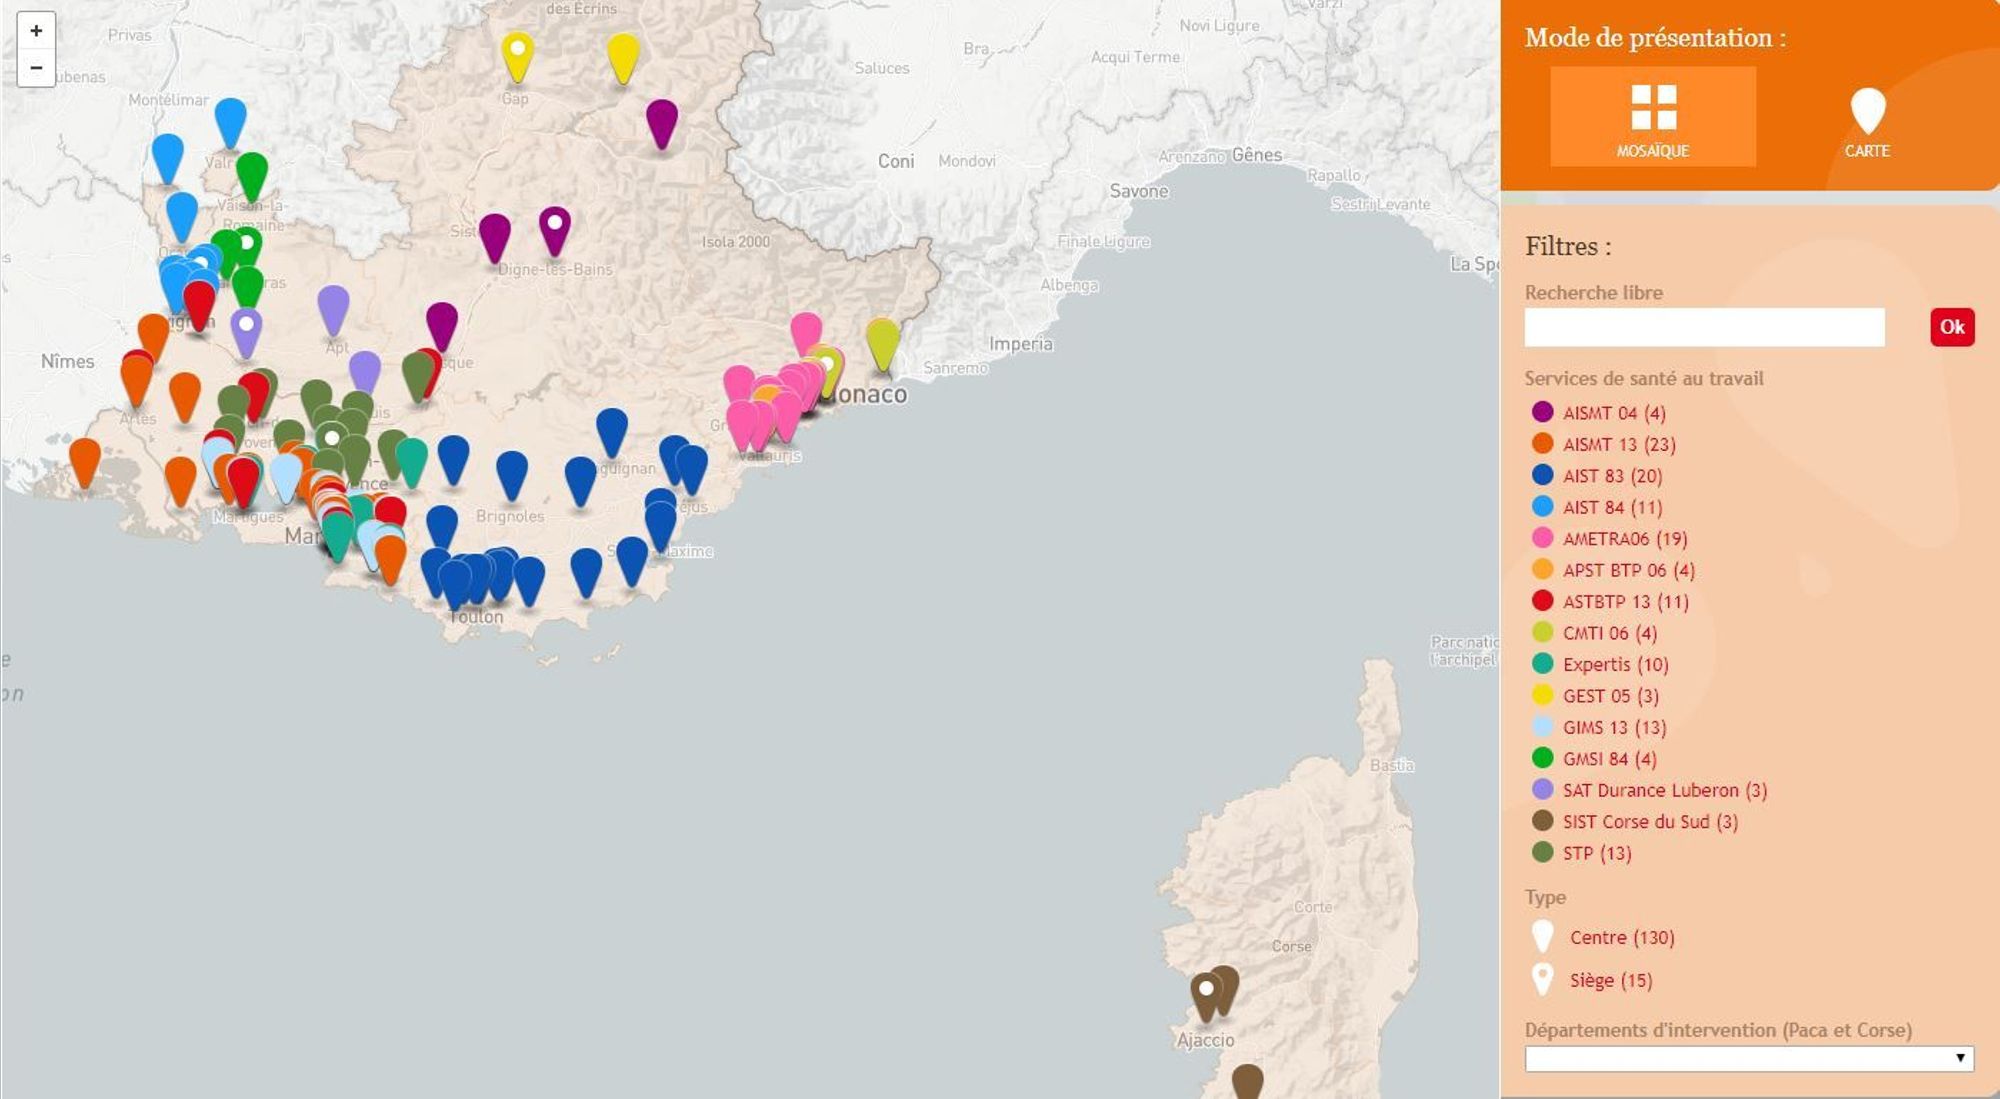This screenshot has width=2000, height=1099.
Task: Click the lime marker east of Monaco
Action: pyautogui.click(x=882, y=341)
